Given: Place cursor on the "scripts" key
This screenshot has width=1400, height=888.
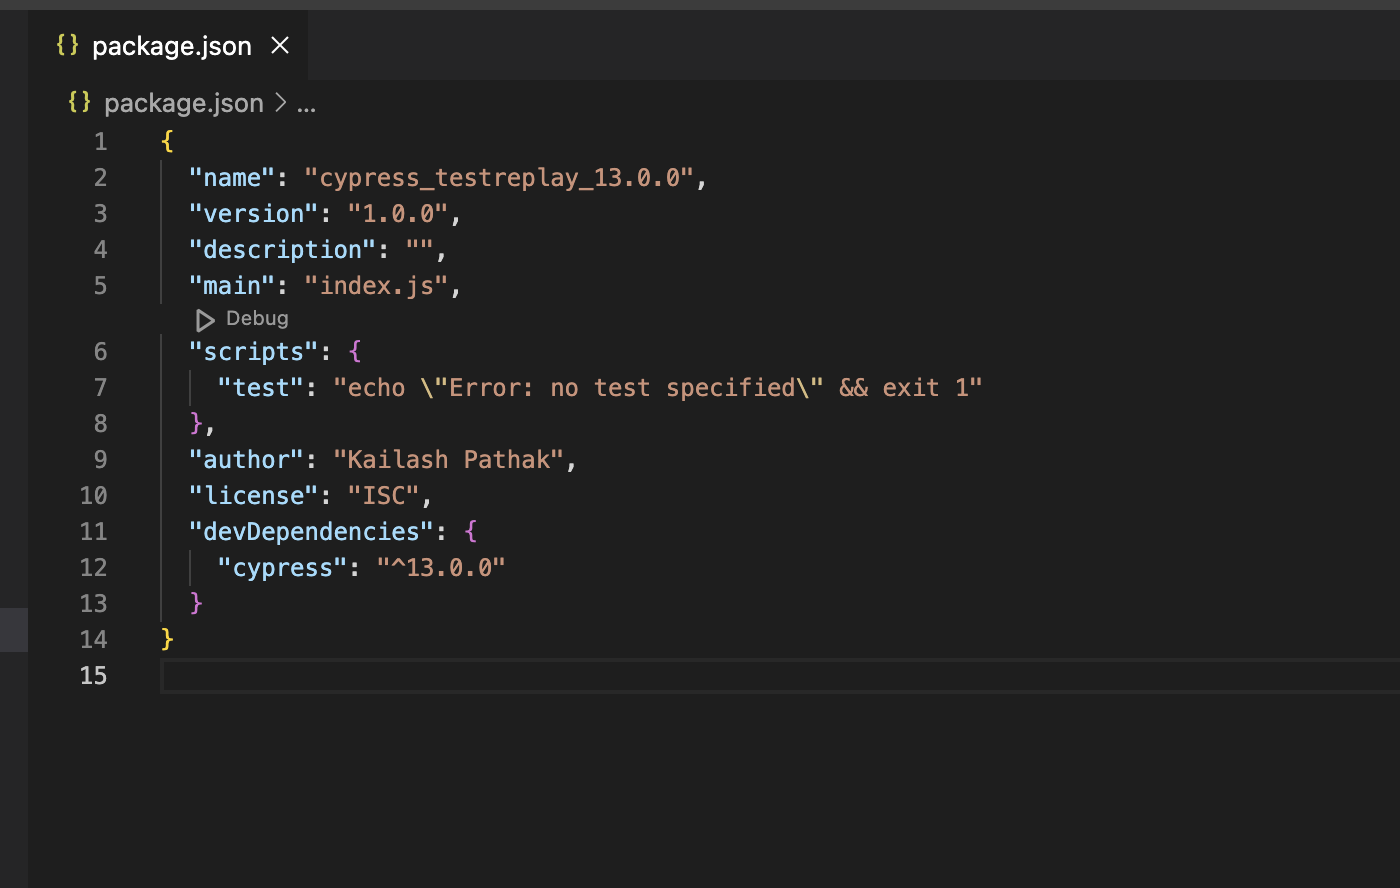Looking at the screenshot, I should click(254, 352).
